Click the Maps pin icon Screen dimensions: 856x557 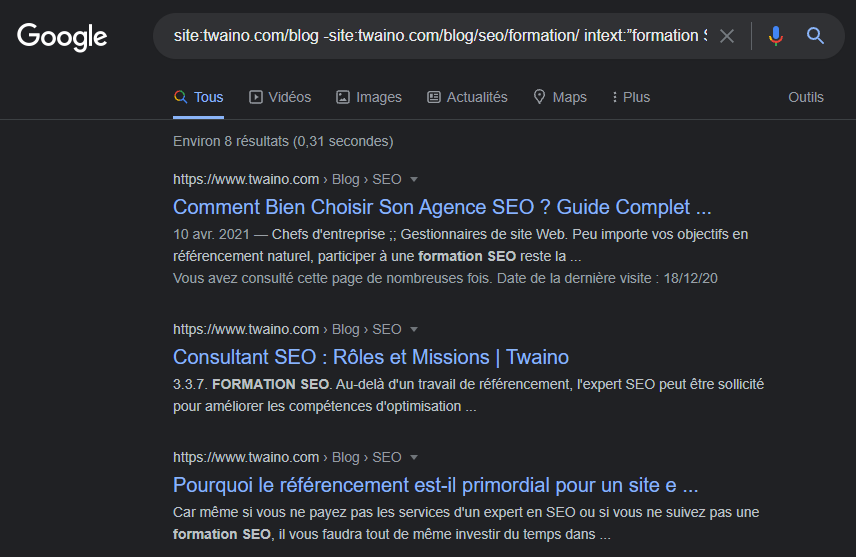click(x=539, y=97)
